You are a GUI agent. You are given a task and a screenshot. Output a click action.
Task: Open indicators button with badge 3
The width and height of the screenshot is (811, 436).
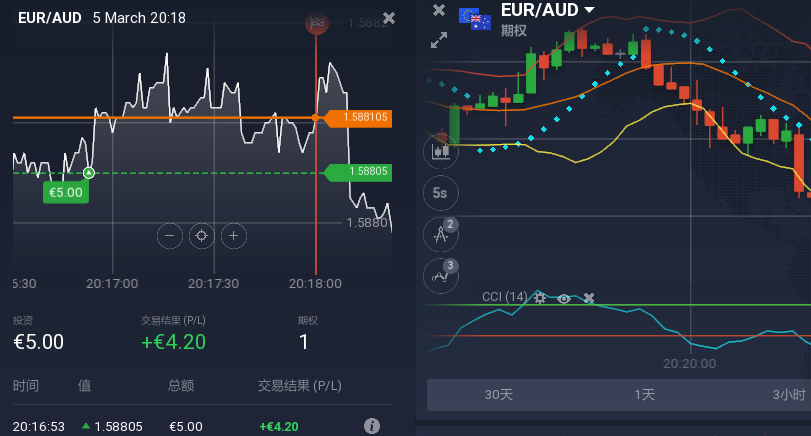pyautogui.click(x=441, y=276)
